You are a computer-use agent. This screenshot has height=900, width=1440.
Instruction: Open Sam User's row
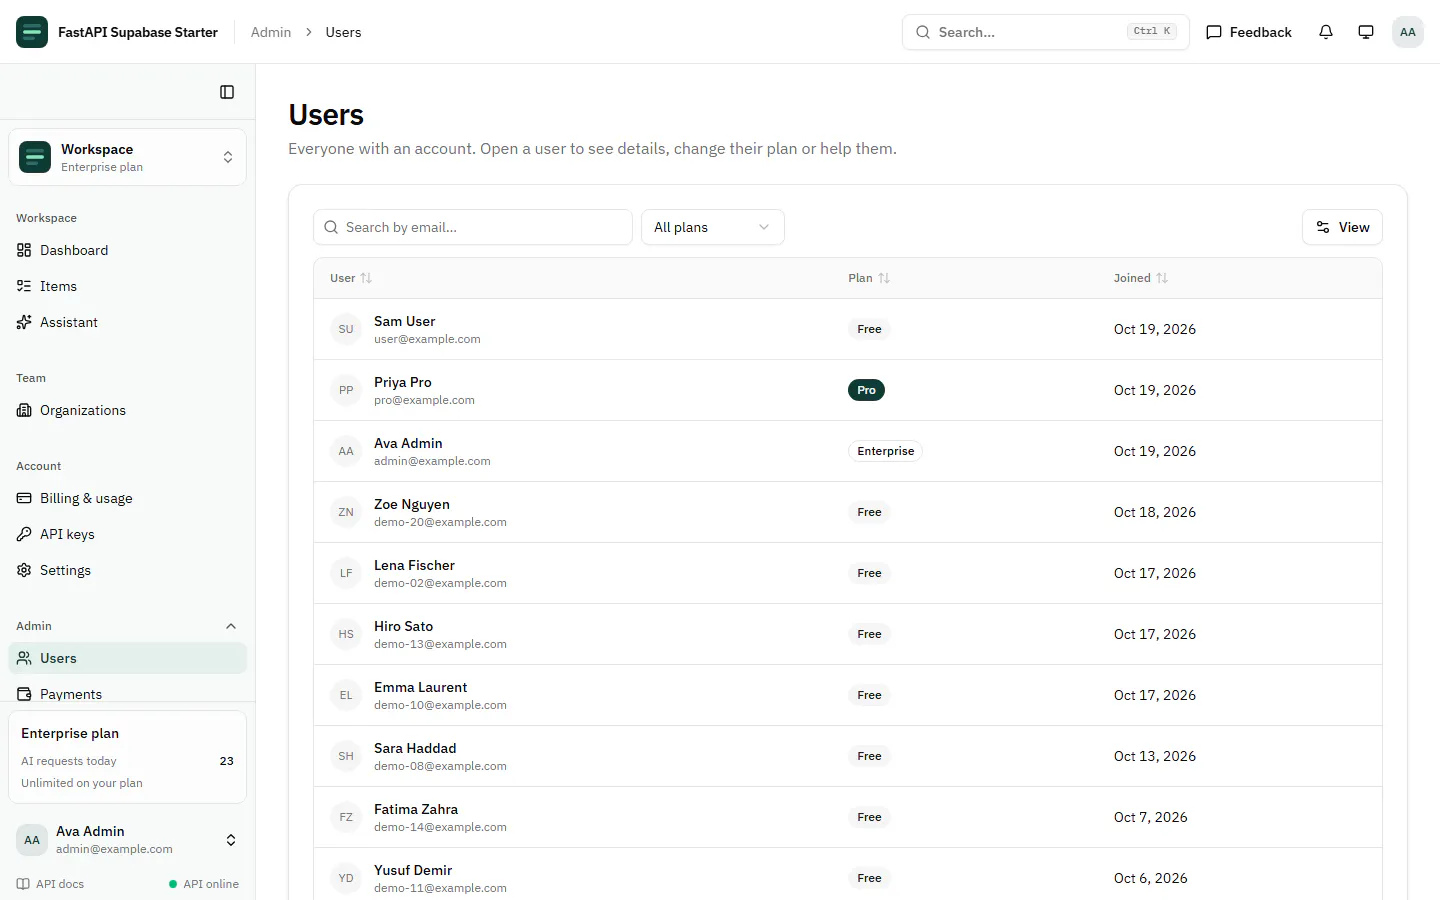click(x=848, y=329)
